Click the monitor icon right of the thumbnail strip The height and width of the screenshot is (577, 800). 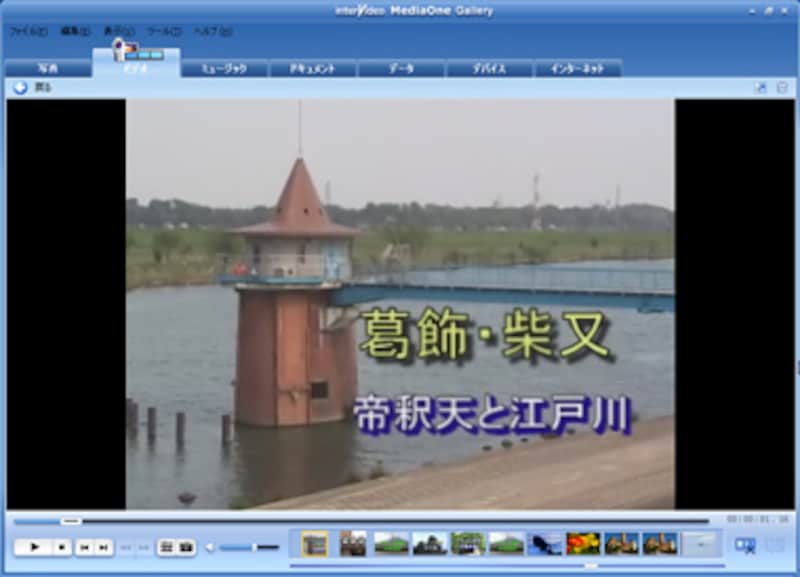(x=745, y=545)
